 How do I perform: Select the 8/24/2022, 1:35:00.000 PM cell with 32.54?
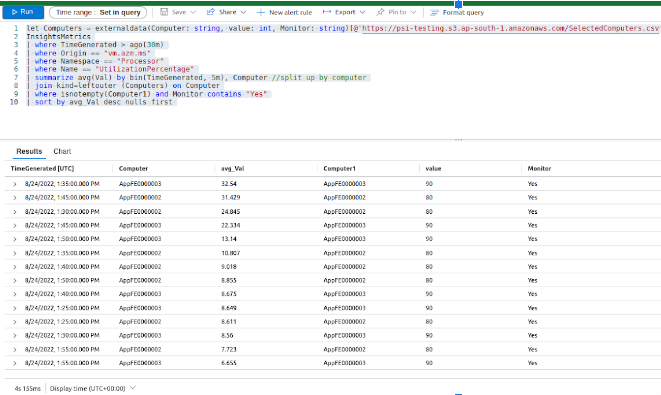[x=62, y=184]
